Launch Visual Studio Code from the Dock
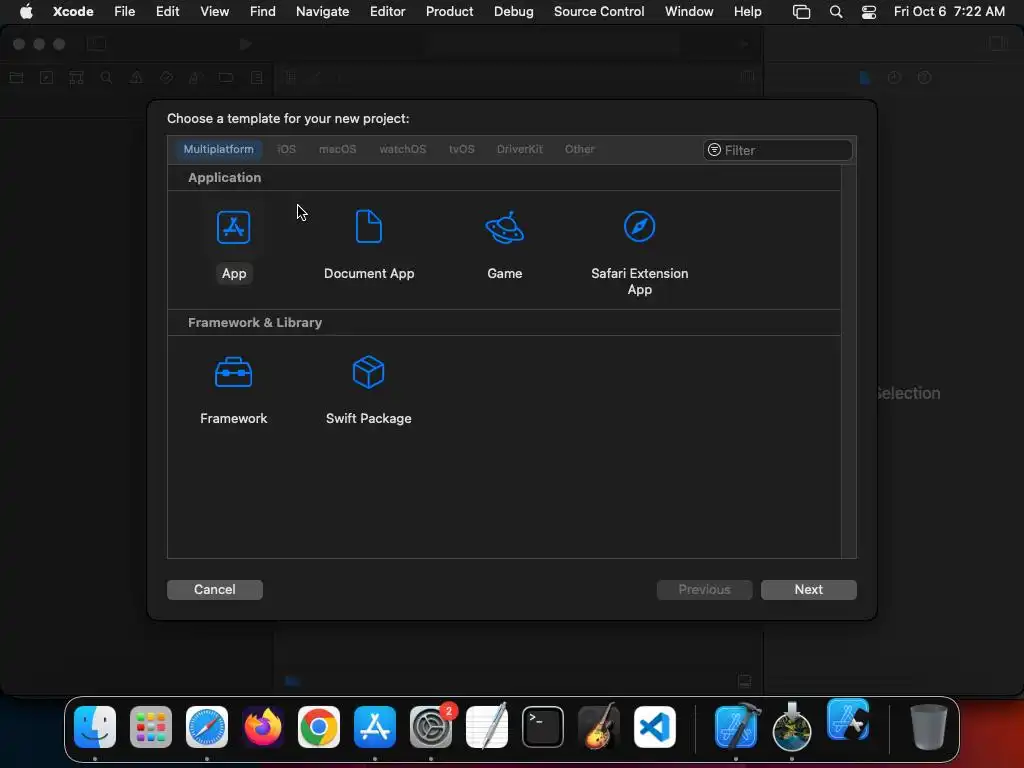This screenshot has width=1024, height=768. click(655, 727)
